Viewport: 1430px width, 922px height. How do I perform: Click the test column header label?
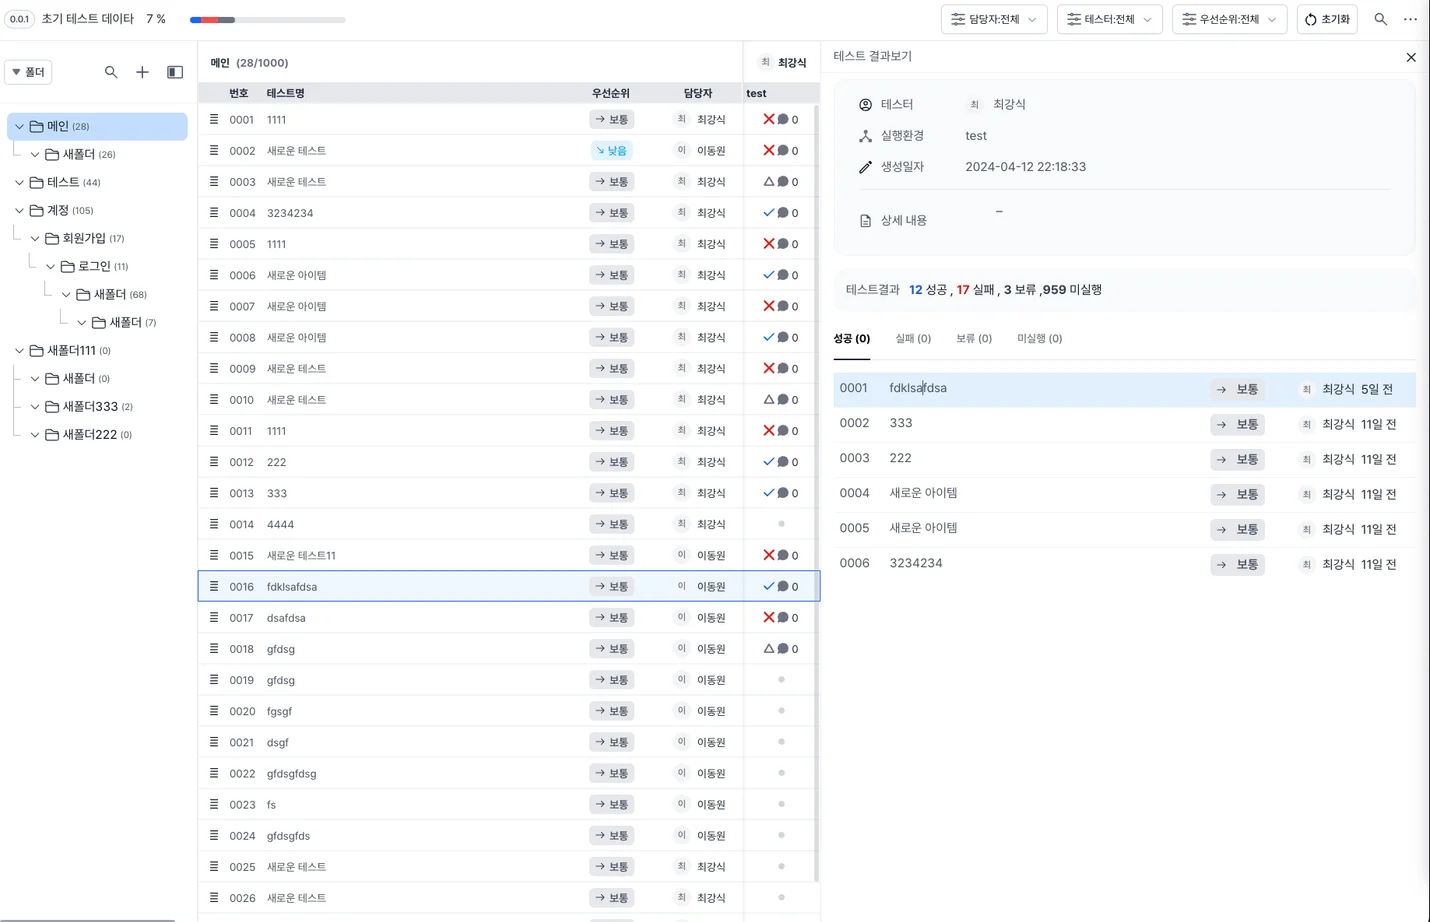point(756,93)
